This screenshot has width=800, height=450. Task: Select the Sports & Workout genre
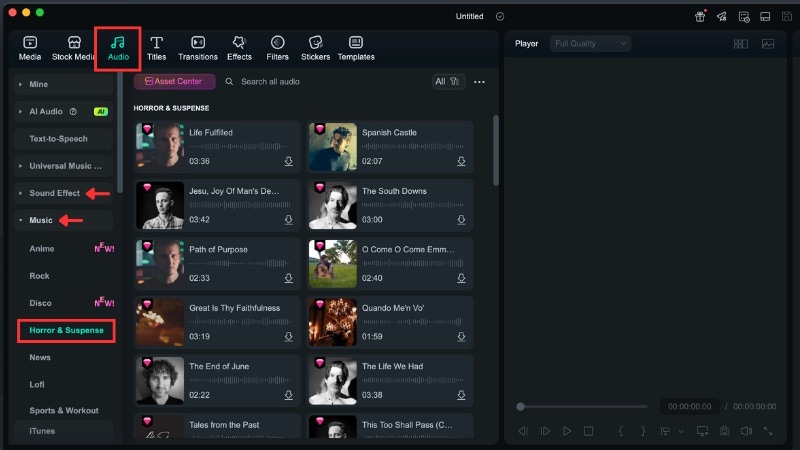click(x=64, y=410)
